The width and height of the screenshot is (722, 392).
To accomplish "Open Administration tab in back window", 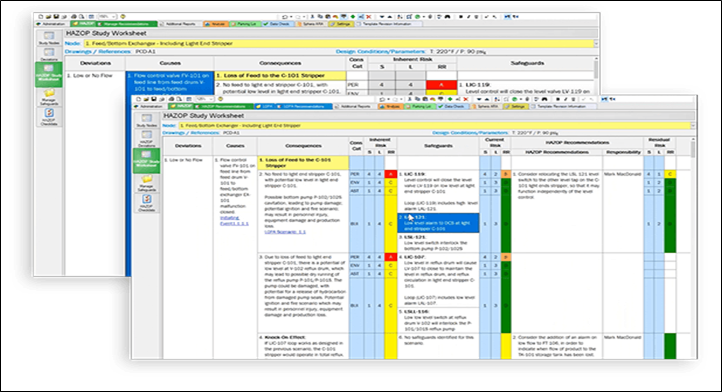I will pos(53,24).
